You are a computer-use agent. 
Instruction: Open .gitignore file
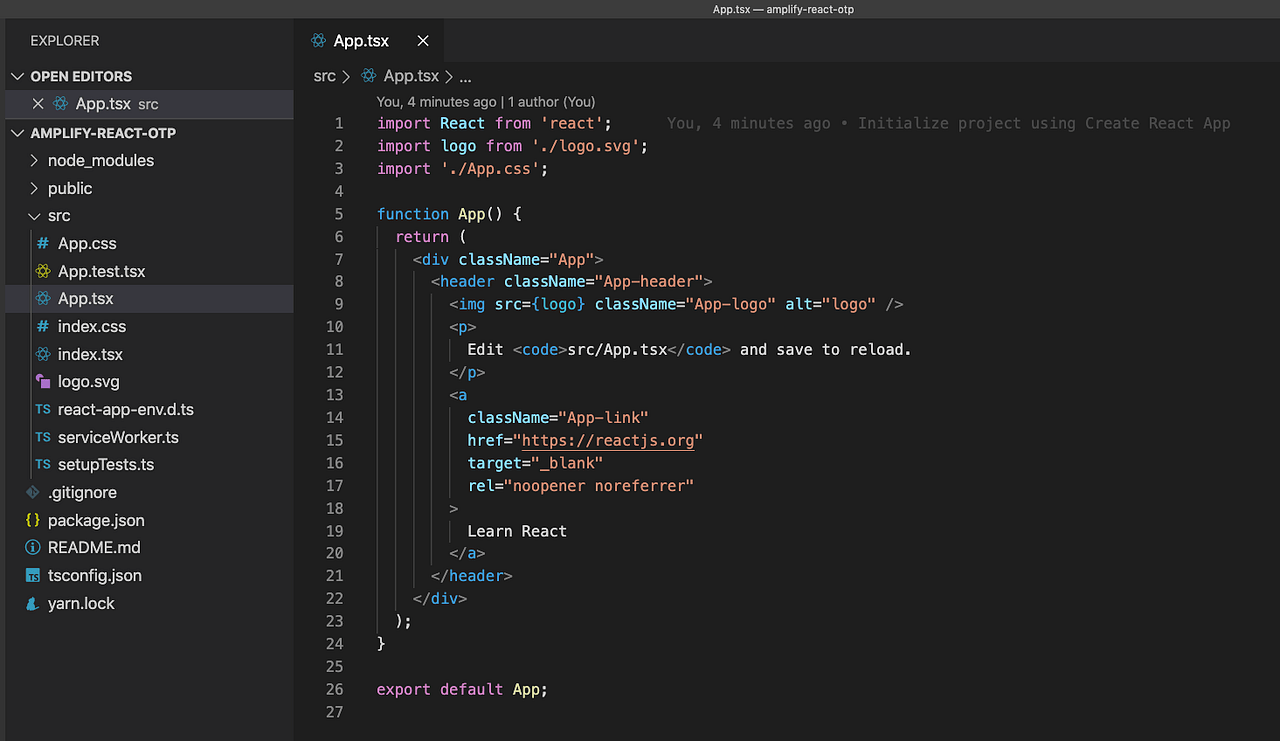(82, 492)
